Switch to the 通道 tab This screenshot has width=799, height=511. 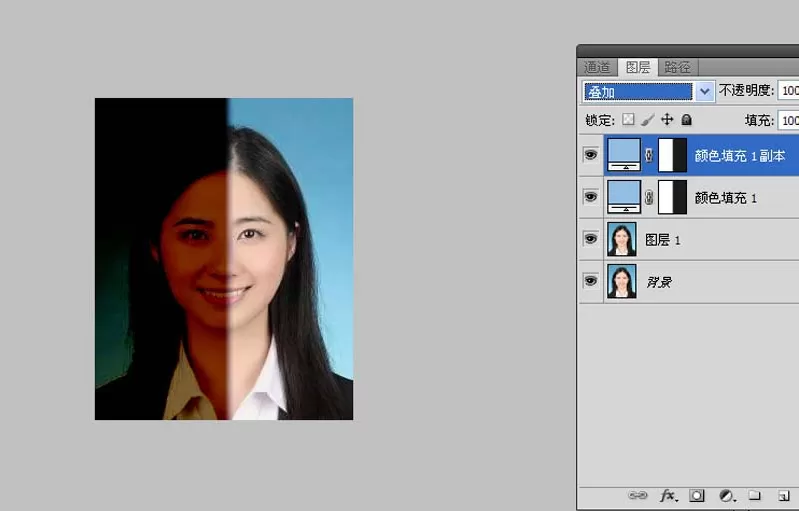(x=597, y=67)
